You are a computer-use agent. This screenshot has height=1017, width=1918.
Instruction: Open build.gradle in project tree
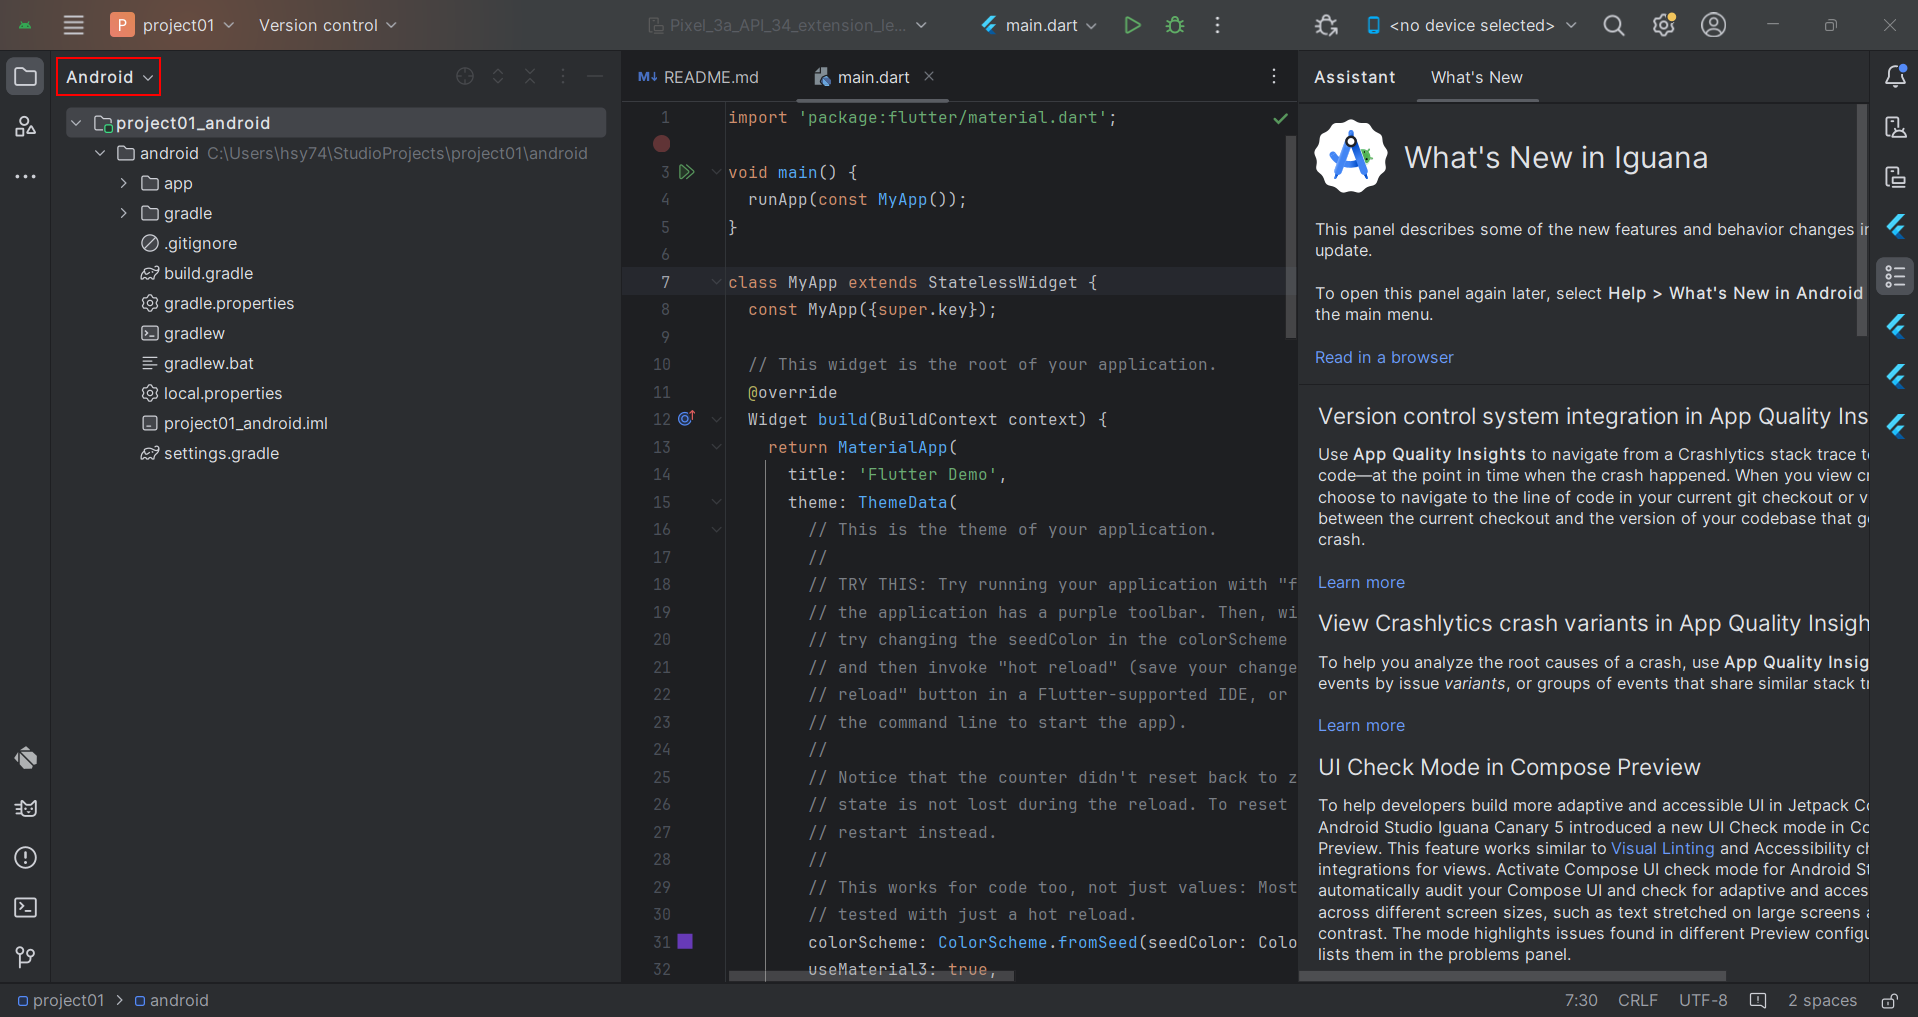[208, 273]
